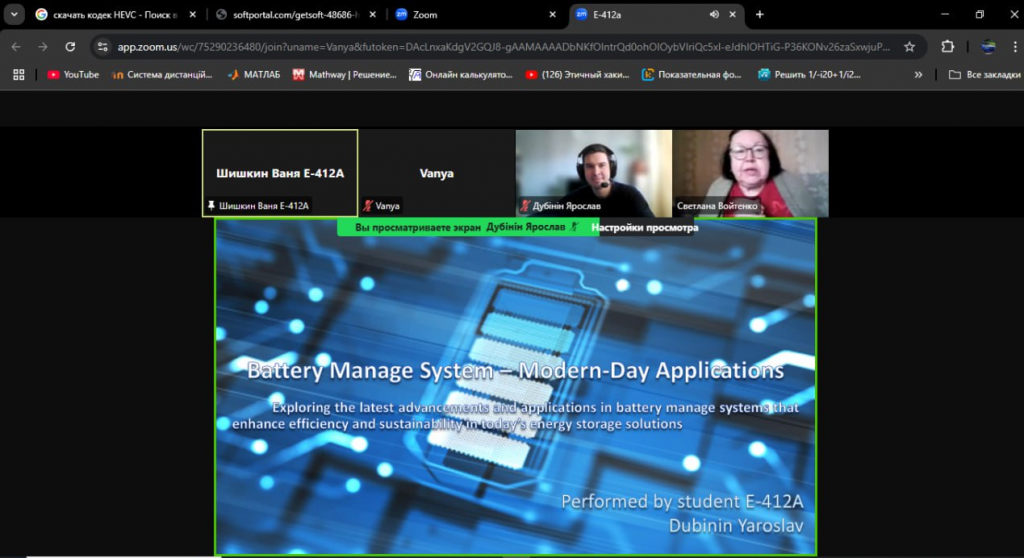Click Светлана Войтенко's video thumbnail
This screenshot has width=1024, height=558.
click(x=750, y=173)
